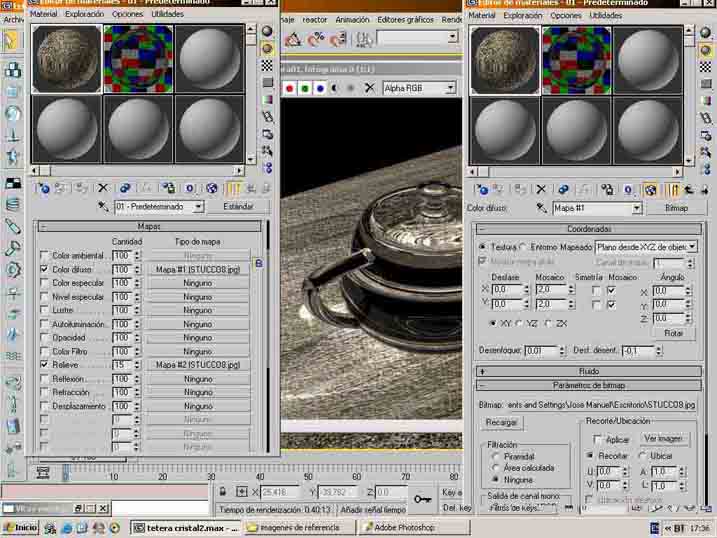Click Recargar bitmap button
The height and width of the screenshot is (538, 717).
point(502,422)
